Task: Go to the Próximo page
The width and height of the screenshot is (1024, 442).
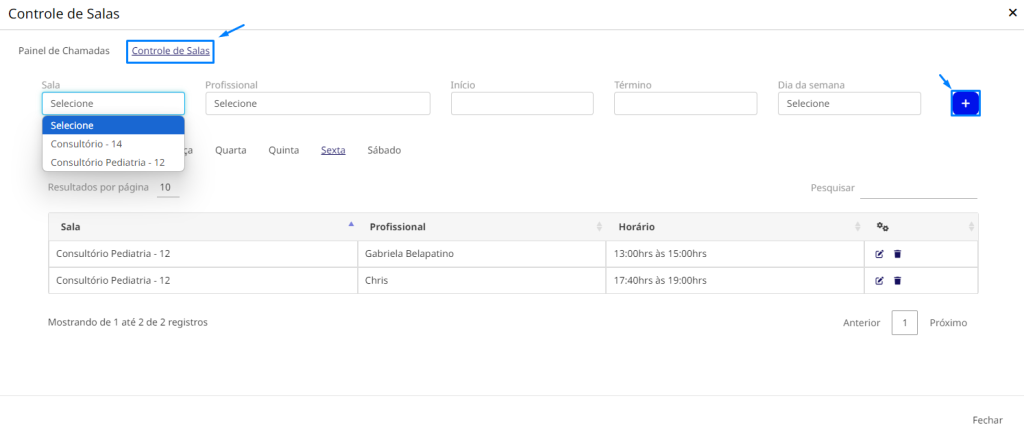Action: [x=948, y=323]
